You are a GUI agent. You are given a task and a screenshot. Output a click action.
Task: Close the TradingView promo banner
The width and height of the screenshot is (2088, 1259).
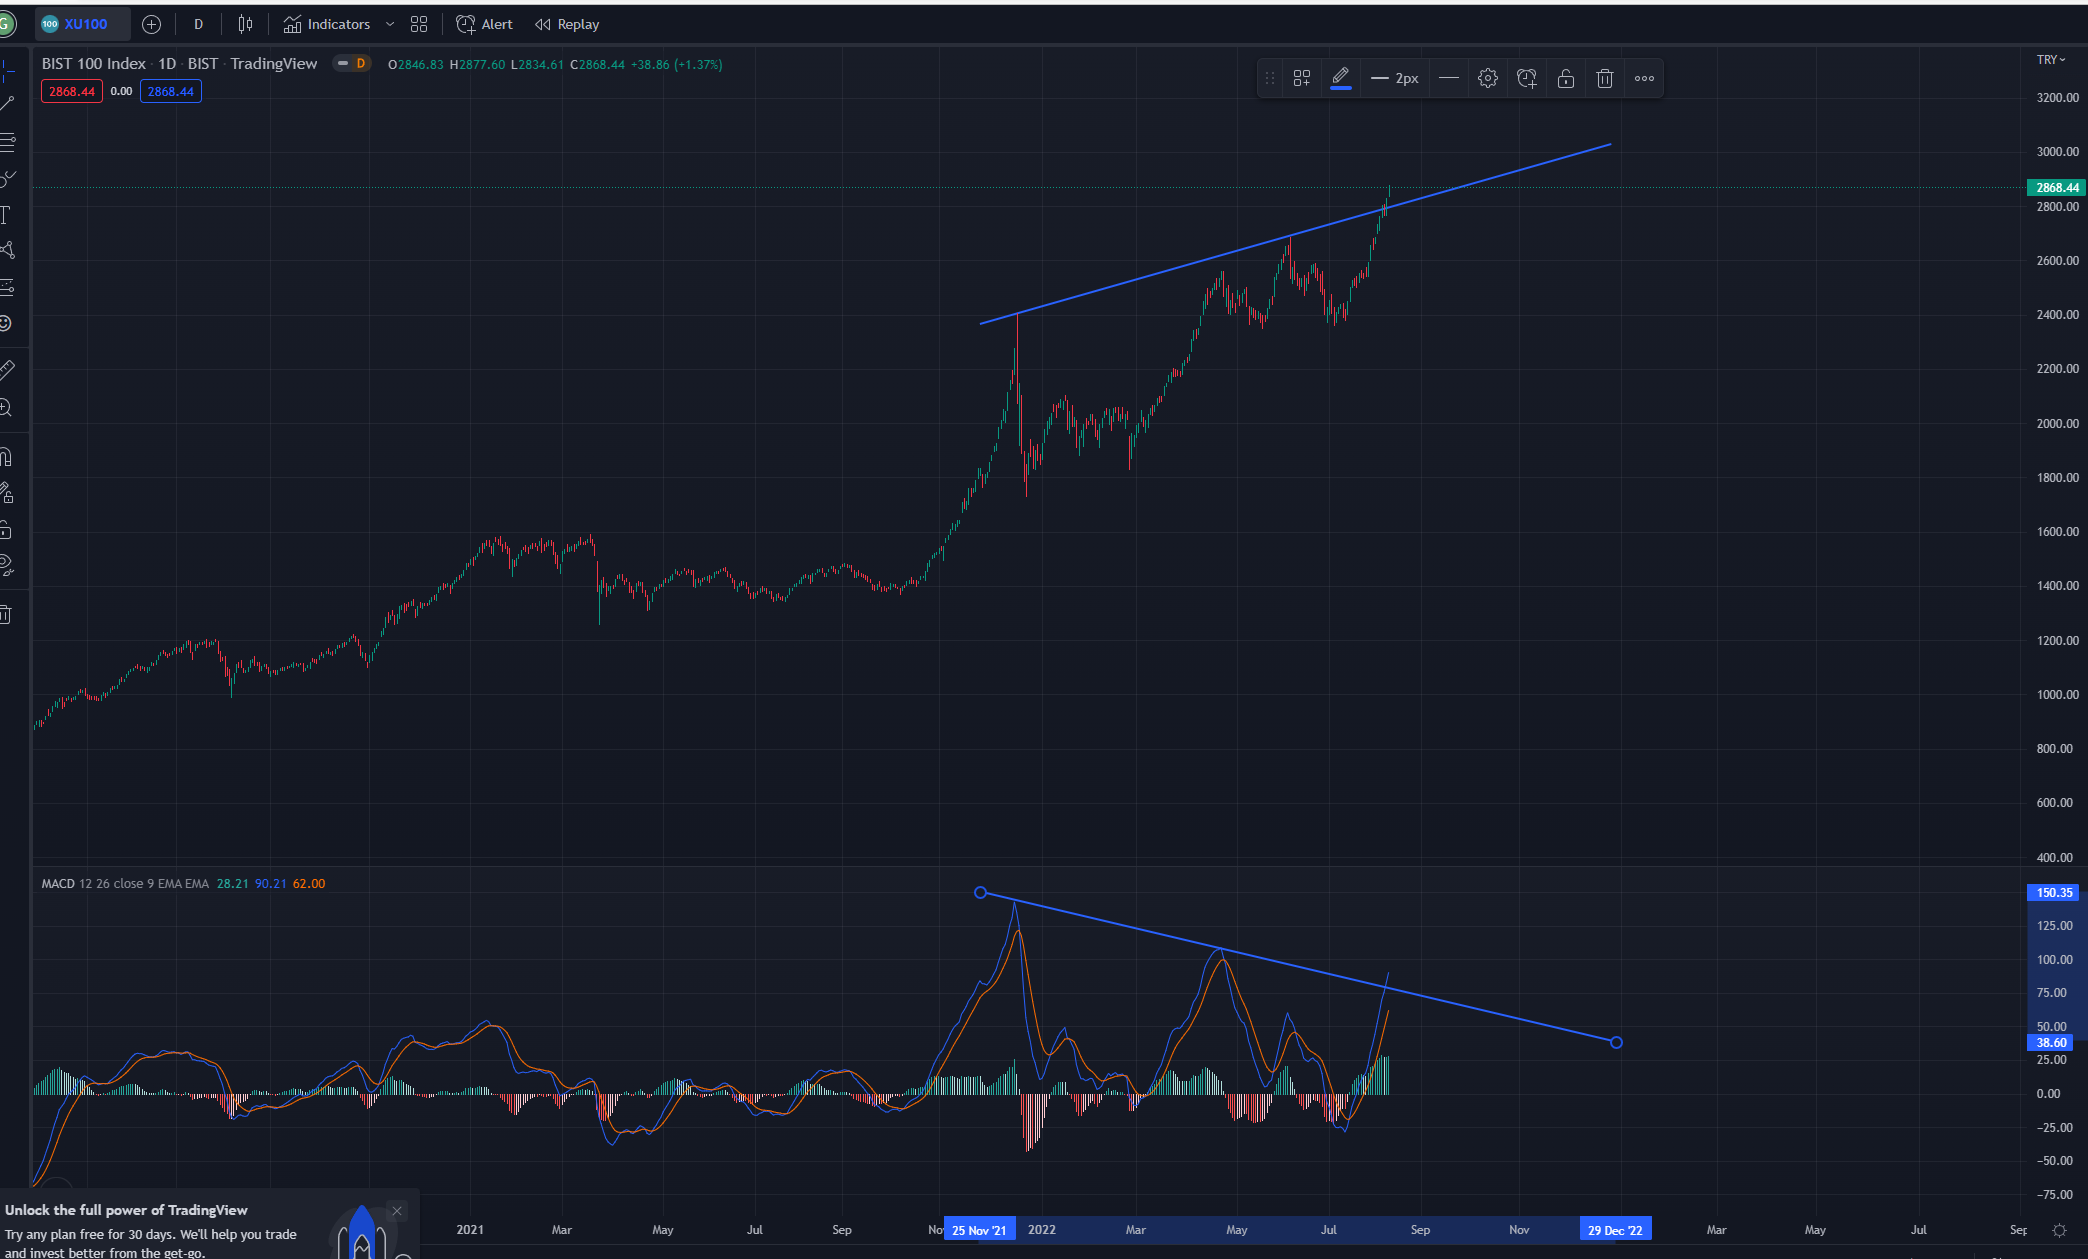397,1211
